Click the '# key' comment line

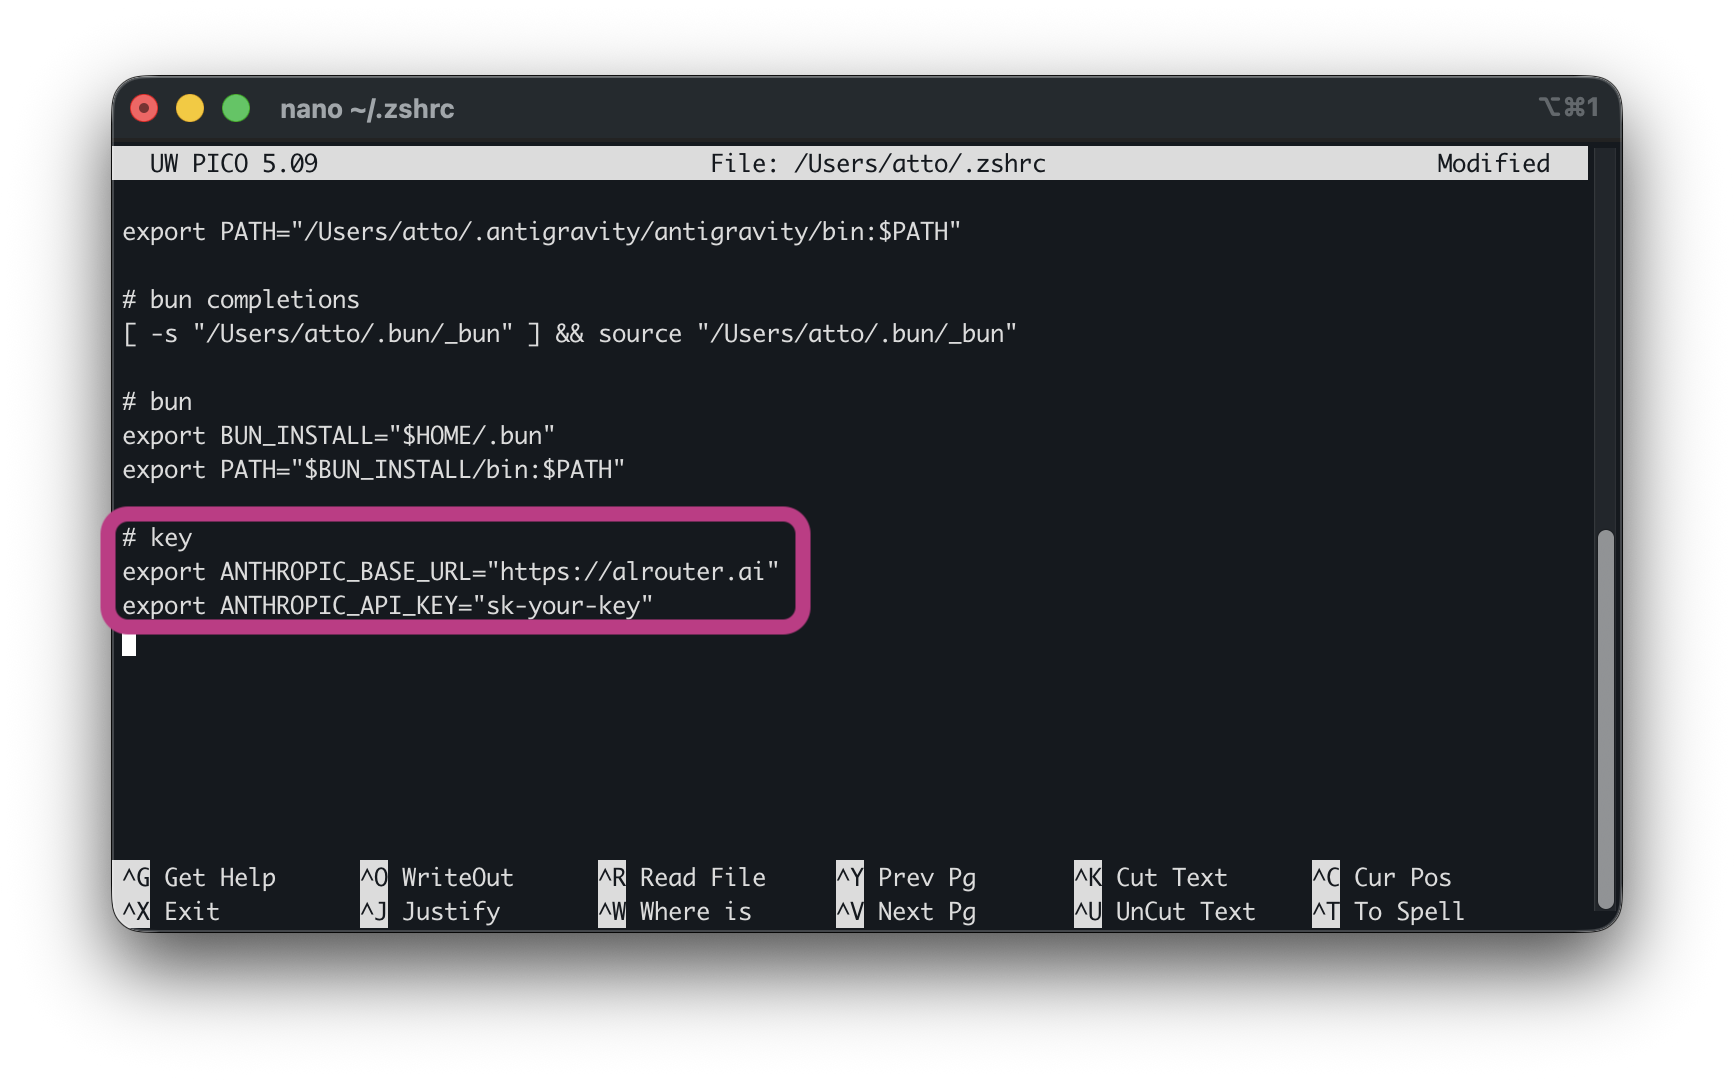click(157, 538)
